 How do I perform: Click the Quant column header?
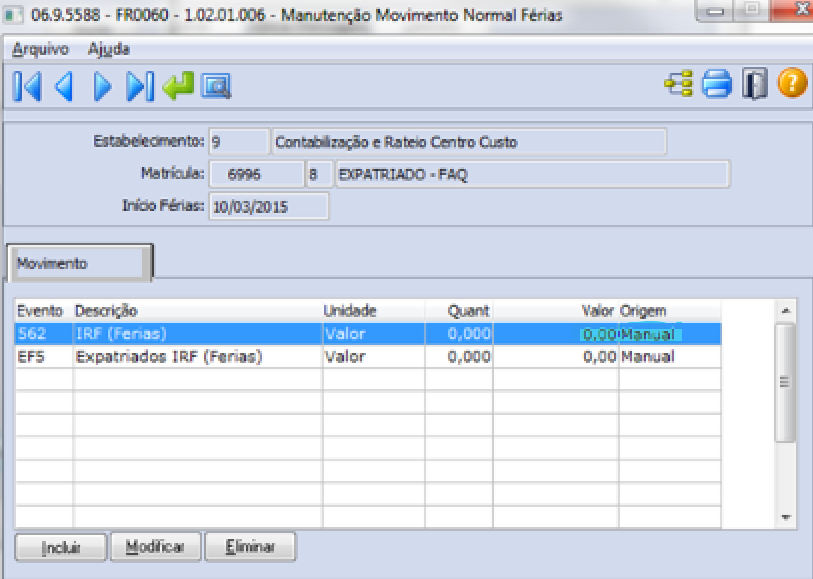point(459,310)
